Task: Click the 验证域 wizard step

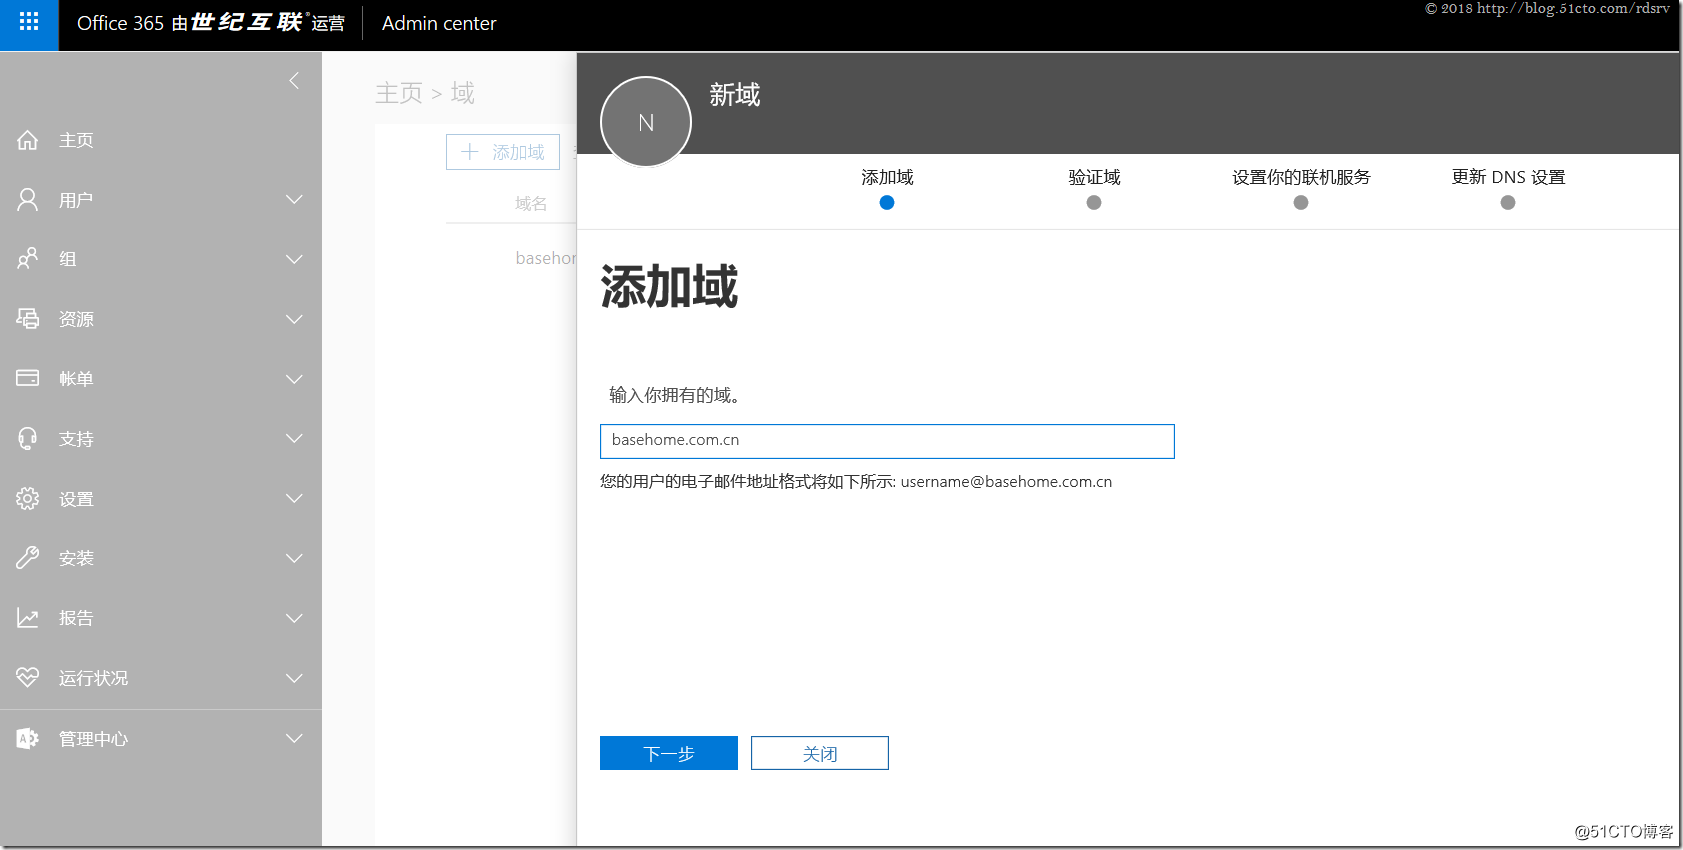Action: tap(1094, 187)
